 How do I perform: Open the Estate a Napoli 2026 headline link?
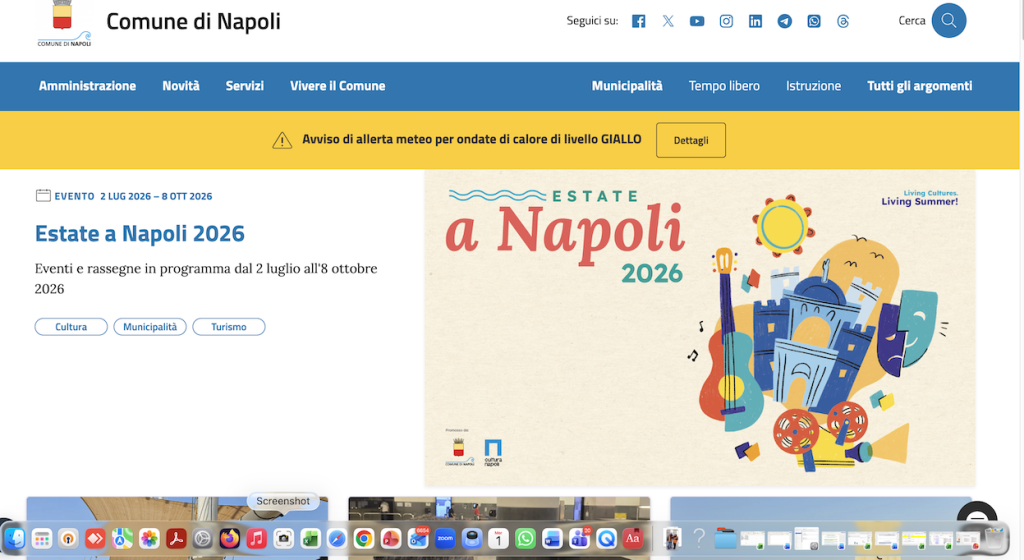[140, 234]
